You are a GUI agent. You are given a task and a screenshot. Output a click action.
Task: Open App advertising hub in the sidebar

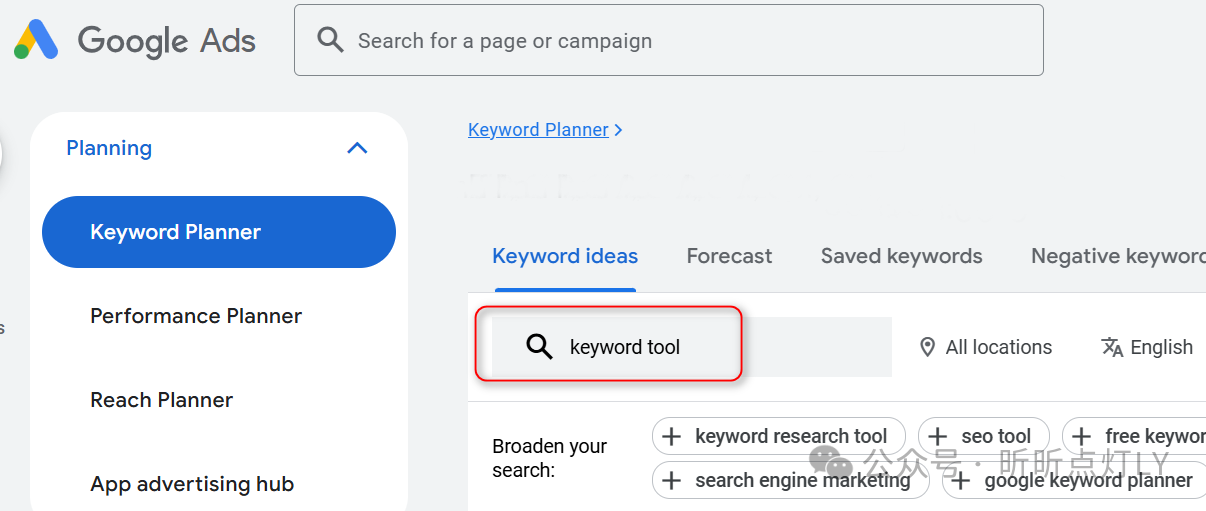point(192,484)
